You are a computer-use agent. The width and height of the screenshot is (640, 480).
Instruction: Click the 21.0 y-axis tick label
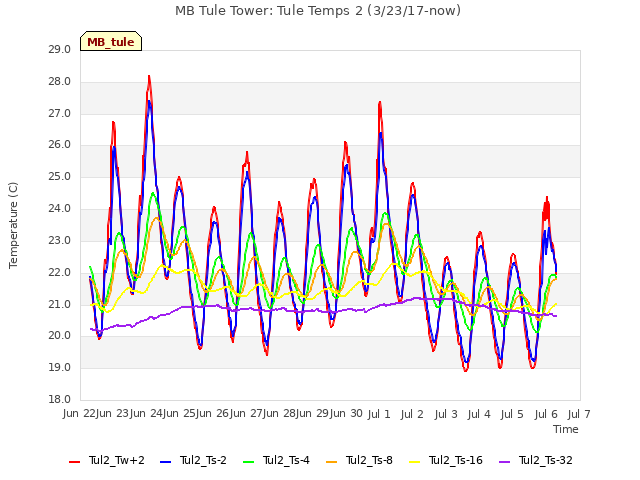[60, 304]
